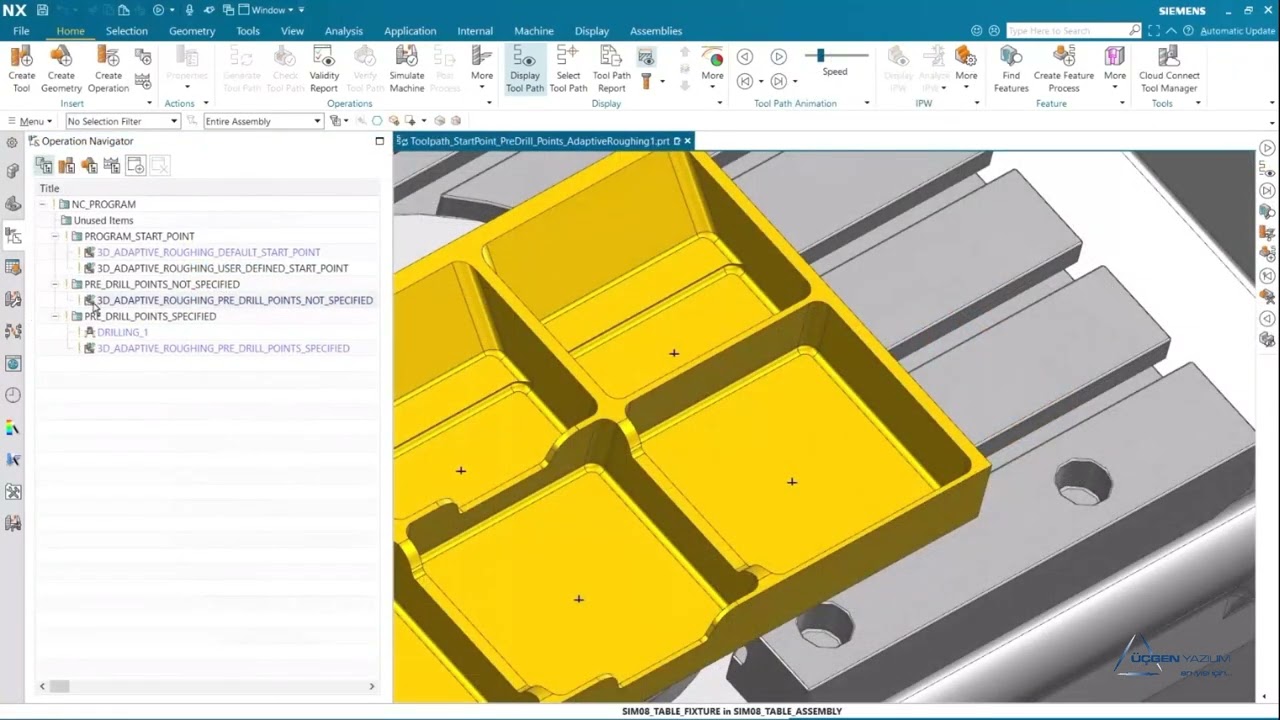This screenshot has height=720, width=1280.
Task: Switch to the Analysis ribbon tab
Action: click(344, 31)
